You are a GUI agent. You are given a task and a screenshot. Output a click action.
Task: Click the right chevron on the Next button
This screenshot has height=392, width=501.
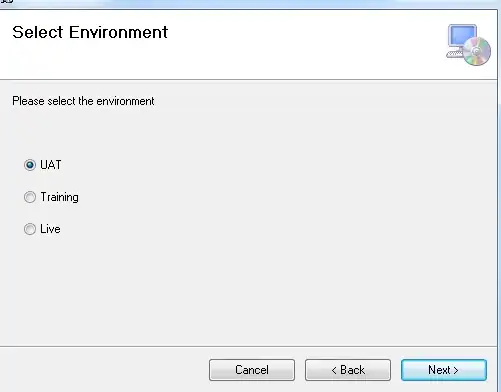[456, 370]
